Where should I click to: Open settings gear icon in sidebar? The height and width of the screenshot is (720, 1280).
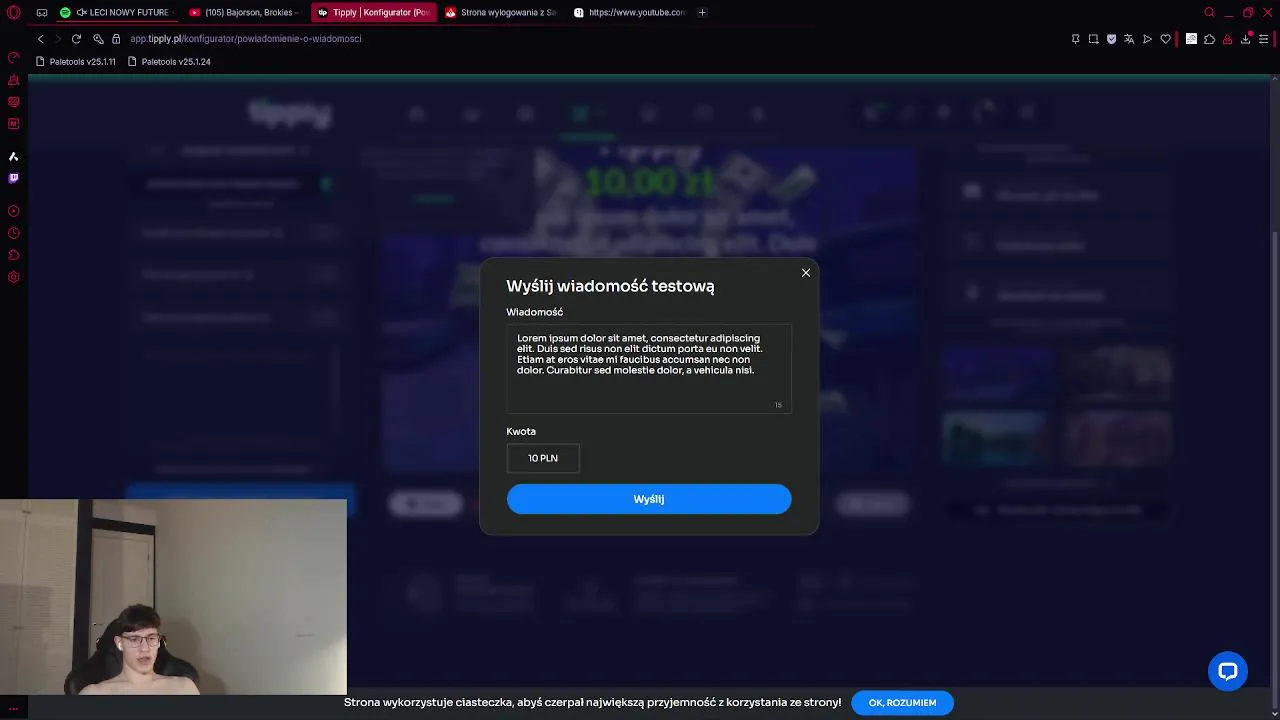click(x=14, y=277)
